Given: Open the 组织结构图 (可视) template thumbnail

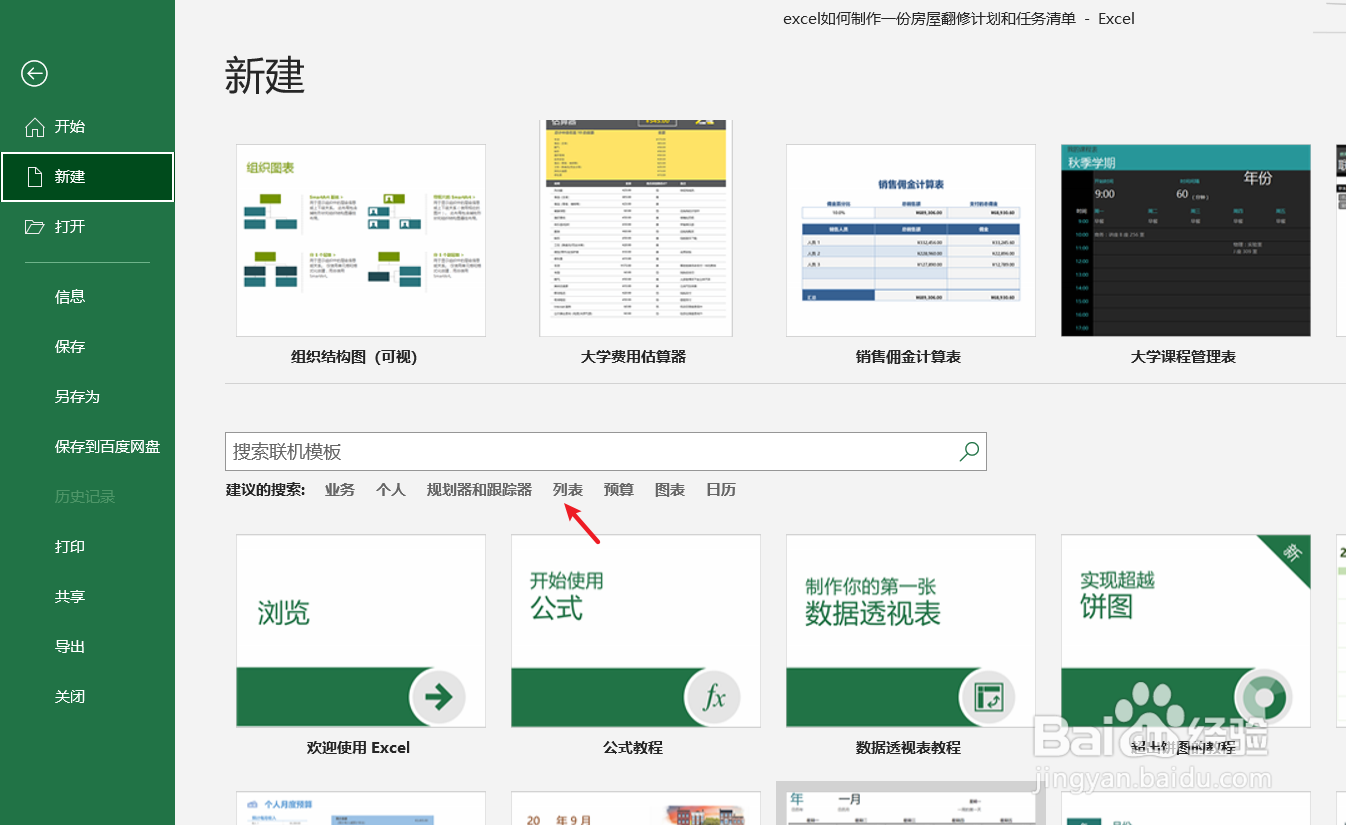Looking at the screenshot, I should click(x=361, y=240).
